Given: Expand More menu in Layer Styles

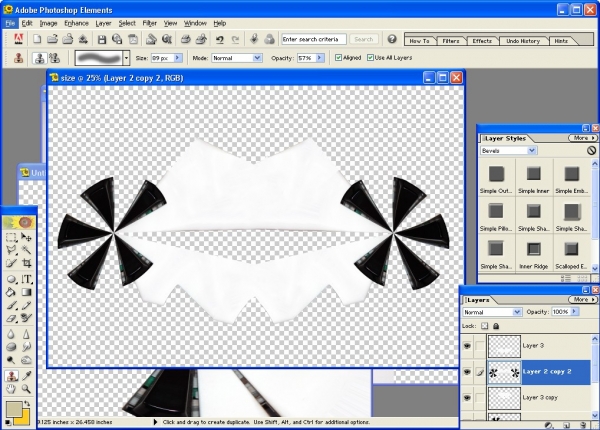Looking at the screenshot, I should click(582, 138).
